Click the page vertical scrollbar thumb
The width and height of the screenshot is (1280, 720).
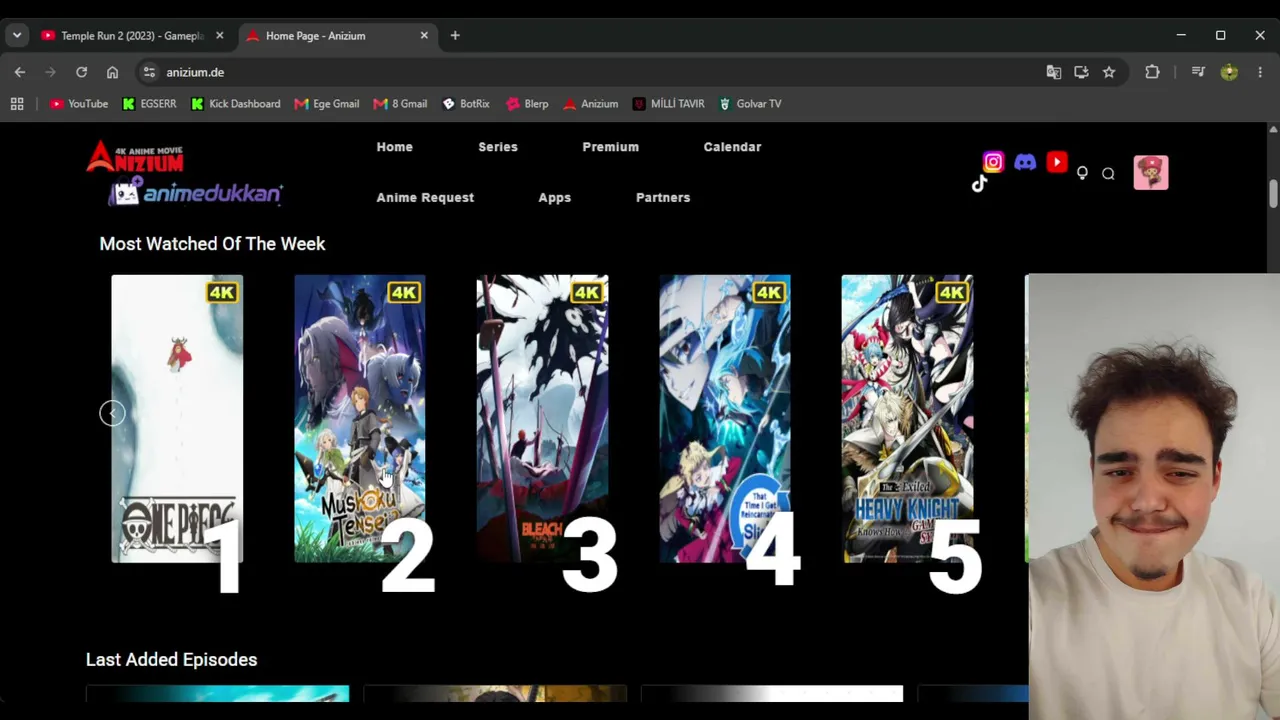coord(1273,192)
